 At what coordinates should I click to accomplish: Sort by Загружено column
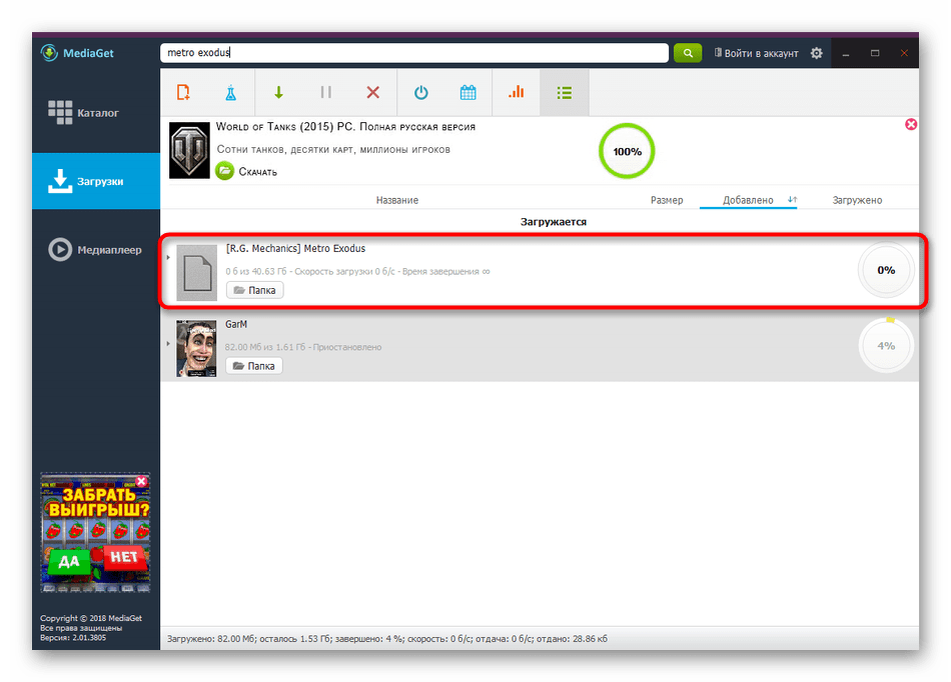click(857, 200)
